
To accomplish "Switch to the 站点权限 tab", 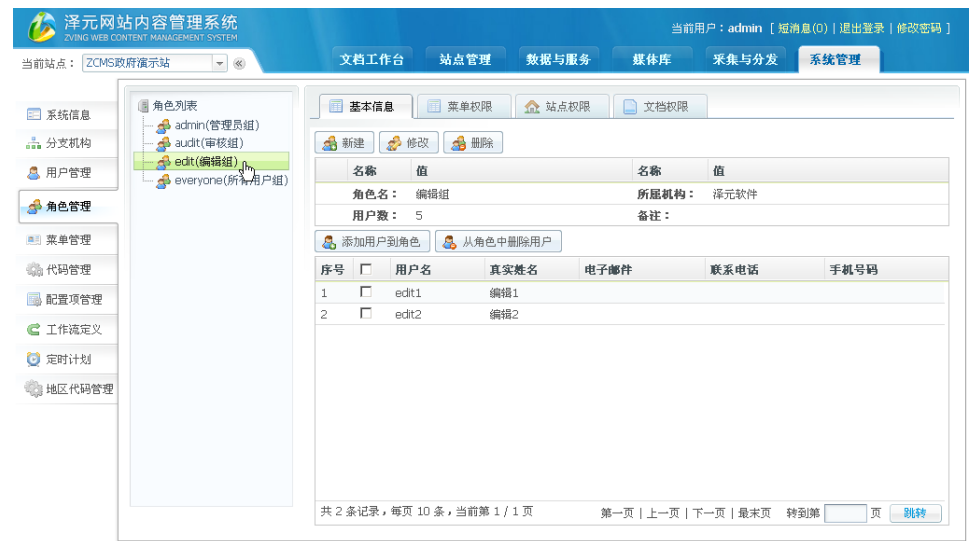I will coord(562,106).
